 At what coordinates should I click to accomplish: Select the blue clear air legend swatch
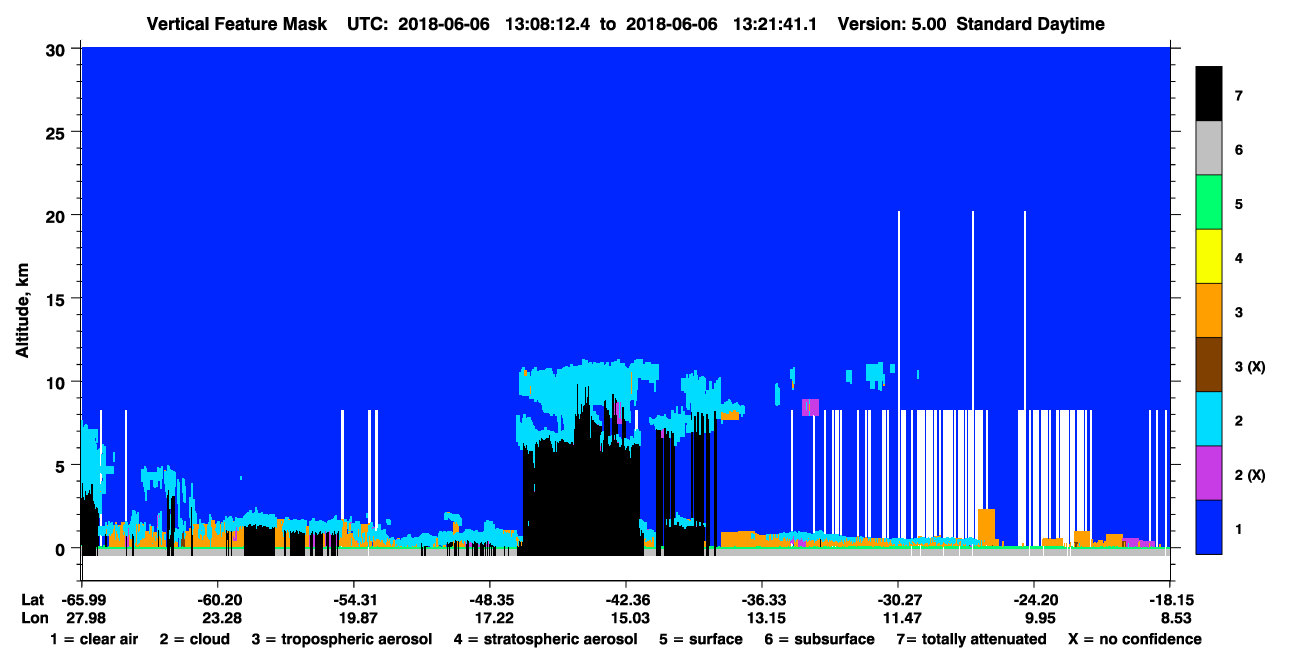(x=1209, y=527)
